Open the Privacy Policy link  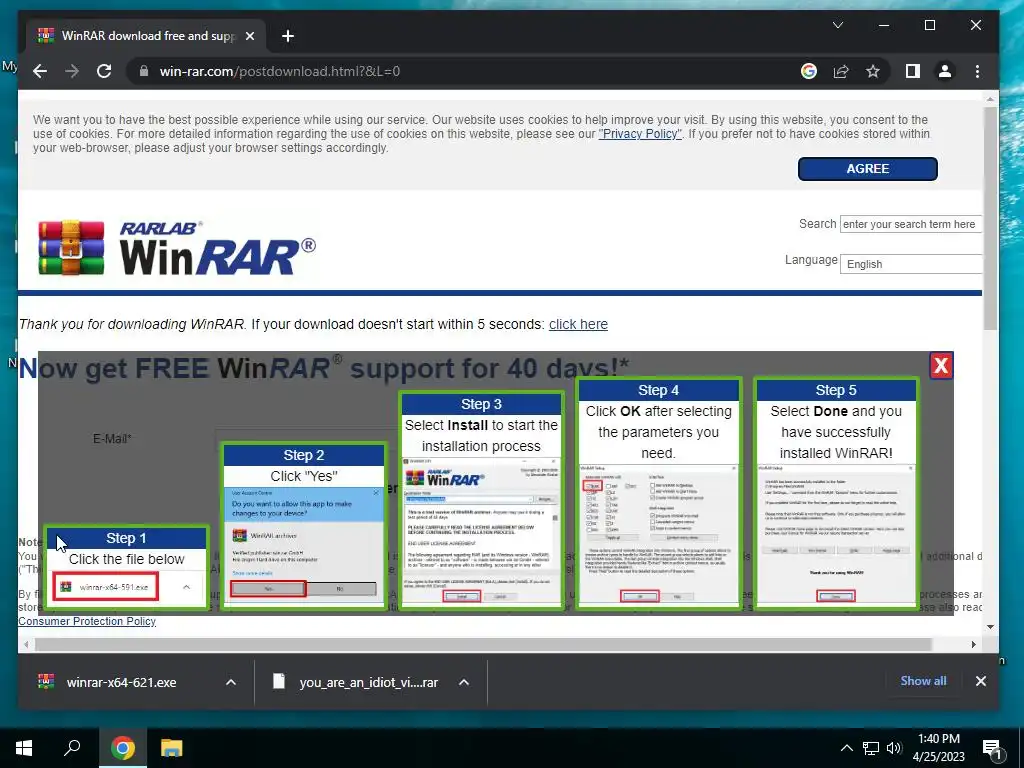[x=640, y=134]
